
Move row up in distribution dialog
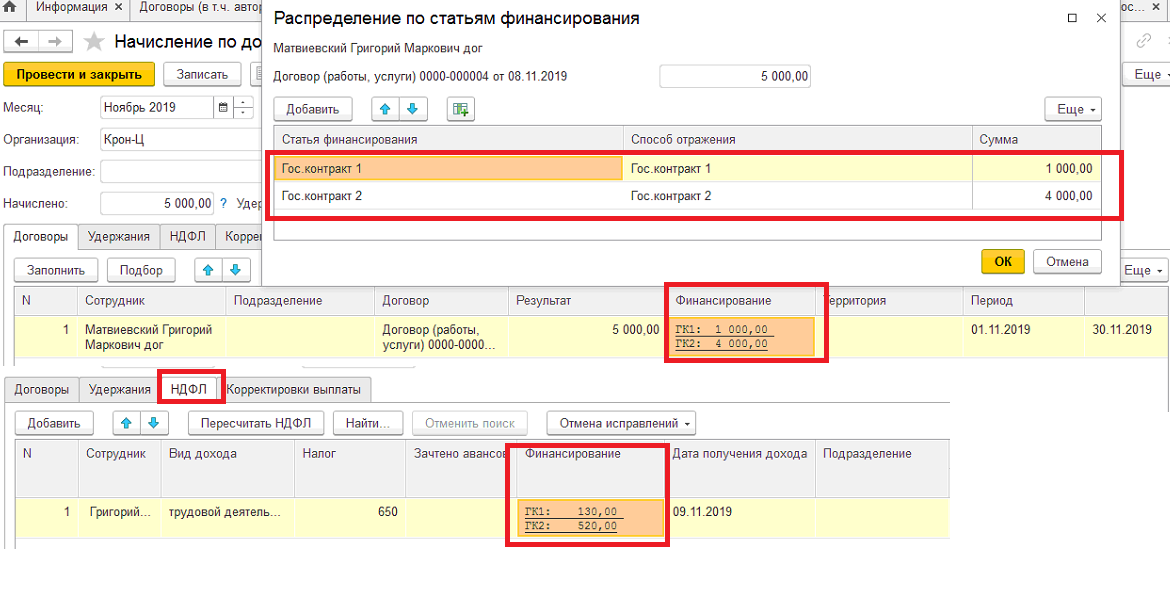pyautogui.click(x=386, y=110)
